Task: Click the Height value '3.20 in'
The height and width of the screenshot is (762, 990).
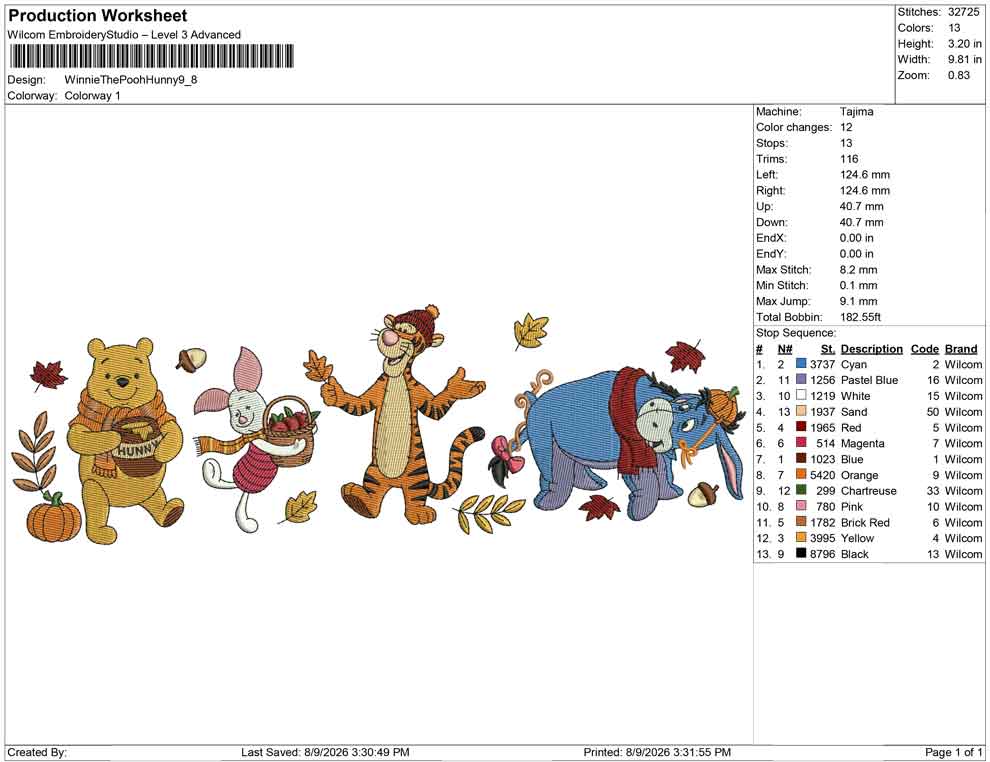Action: click(x=965, y=44)
